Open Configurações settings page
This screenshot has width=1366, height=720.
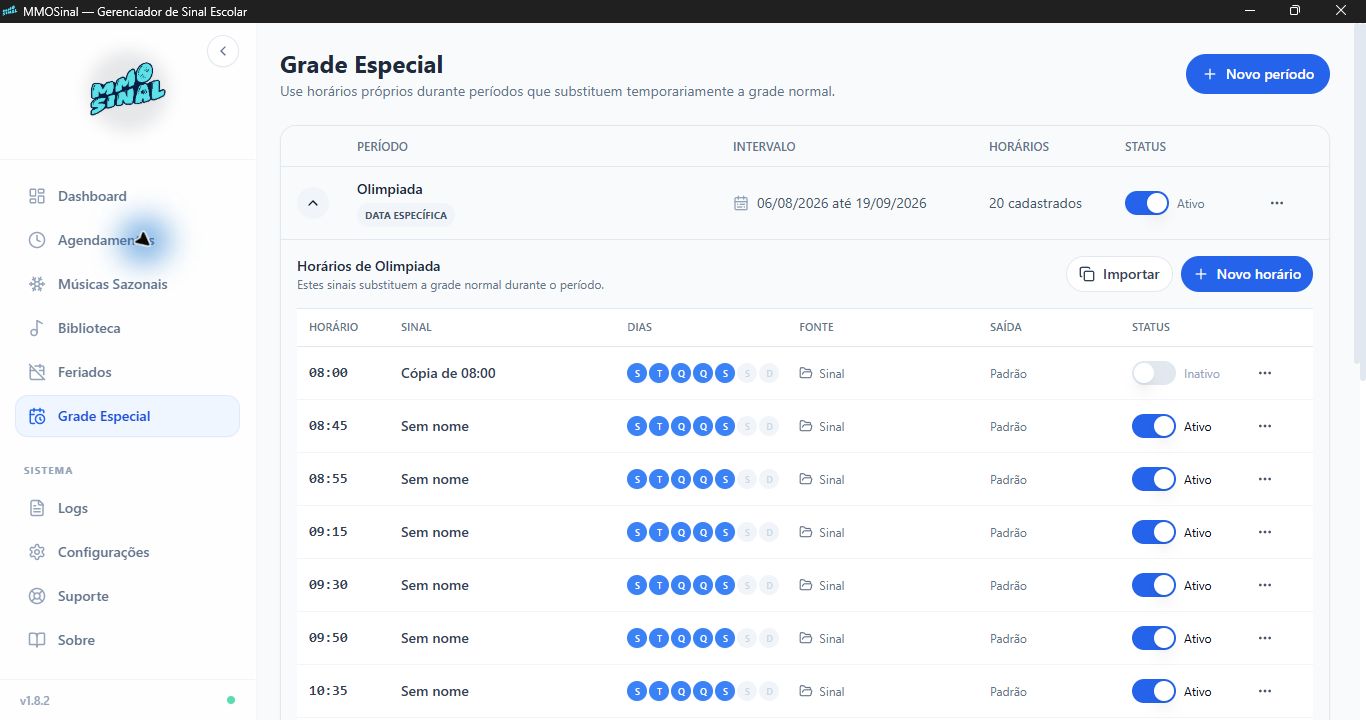pyautogui.click(x=127, y=552)
